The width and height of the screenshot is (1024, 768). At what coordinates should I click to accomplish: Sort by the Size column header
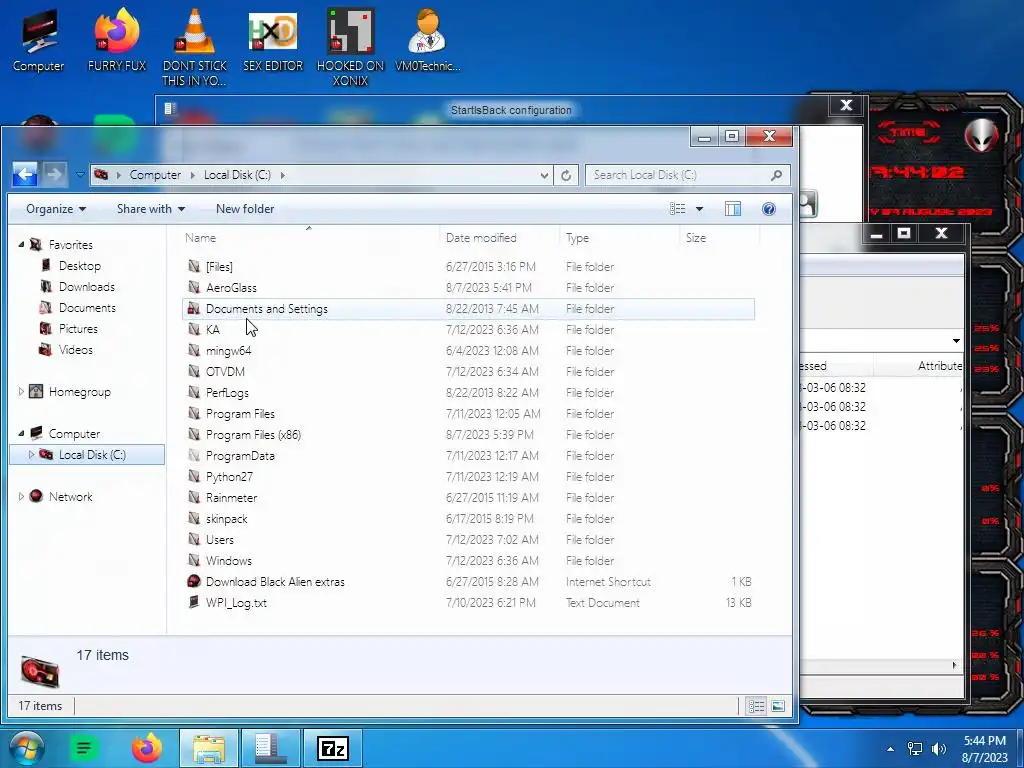(719, 238)
